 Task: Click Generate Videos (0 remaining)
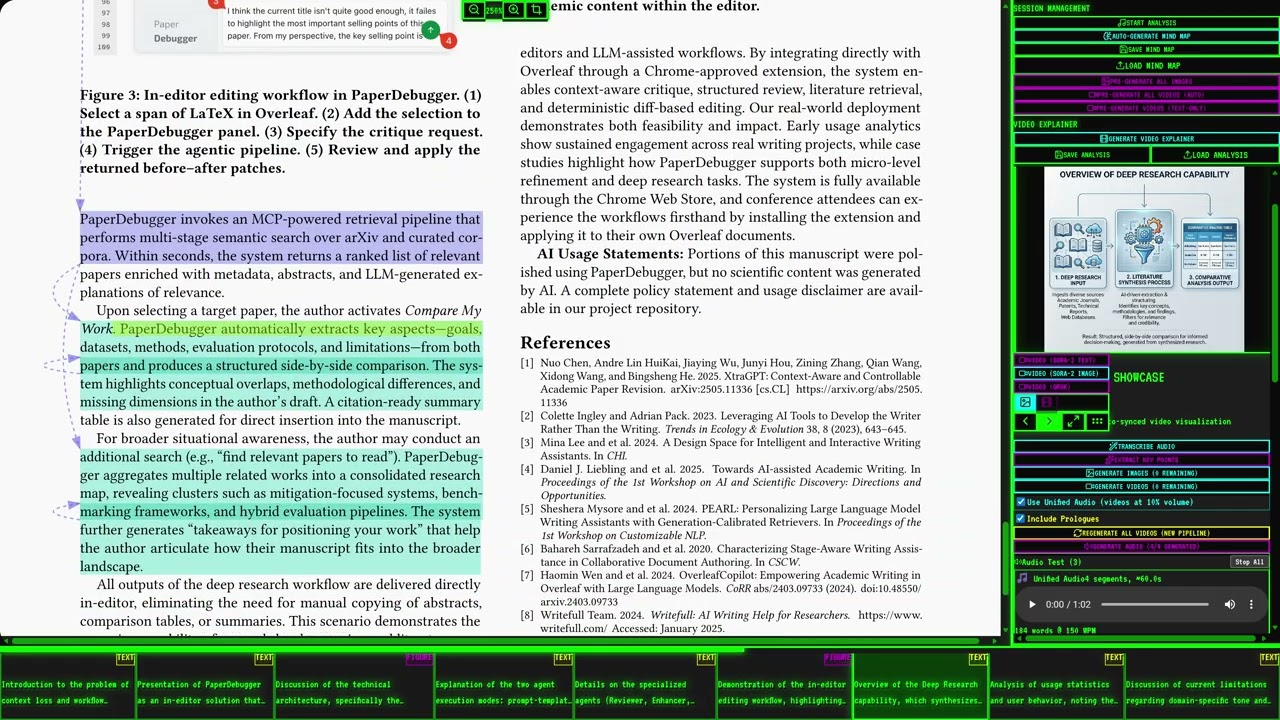tap(1142, 486)
